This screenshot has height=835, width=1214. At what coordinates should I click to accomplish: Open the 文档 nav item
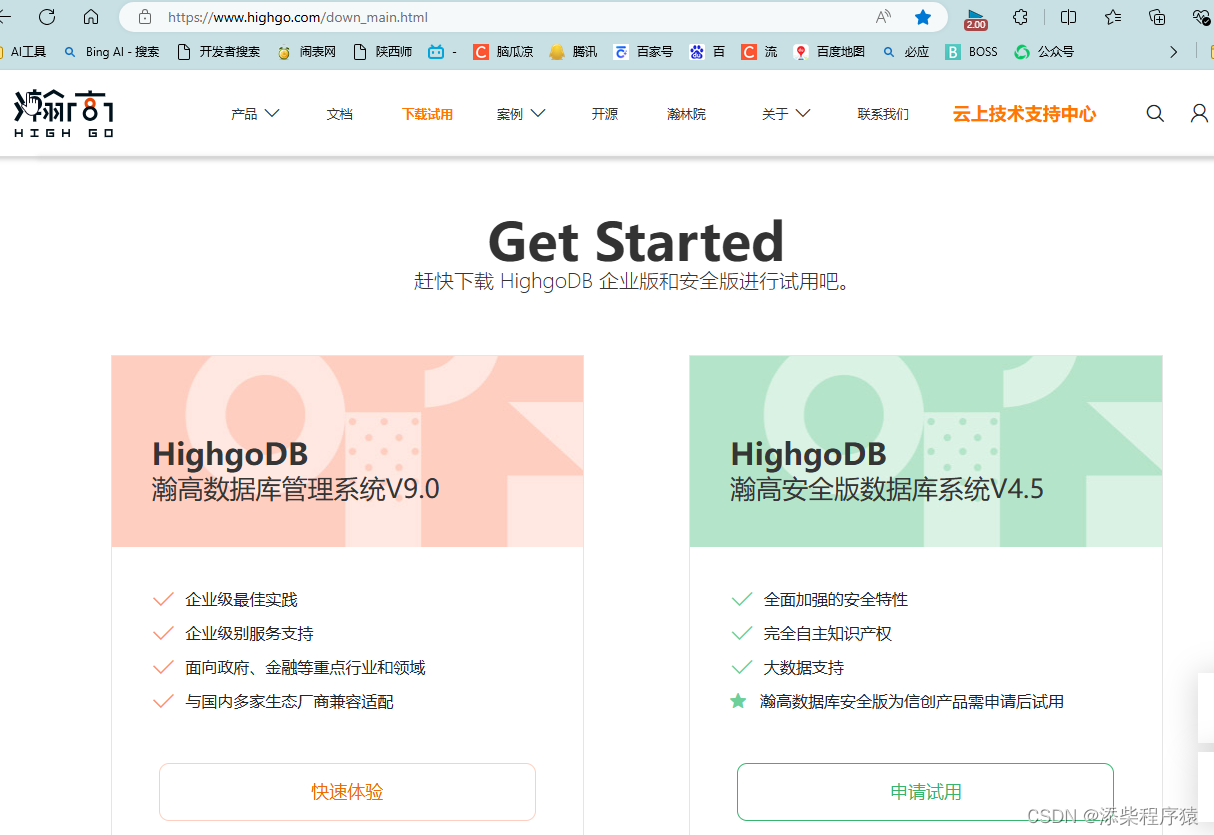[340, 114]
